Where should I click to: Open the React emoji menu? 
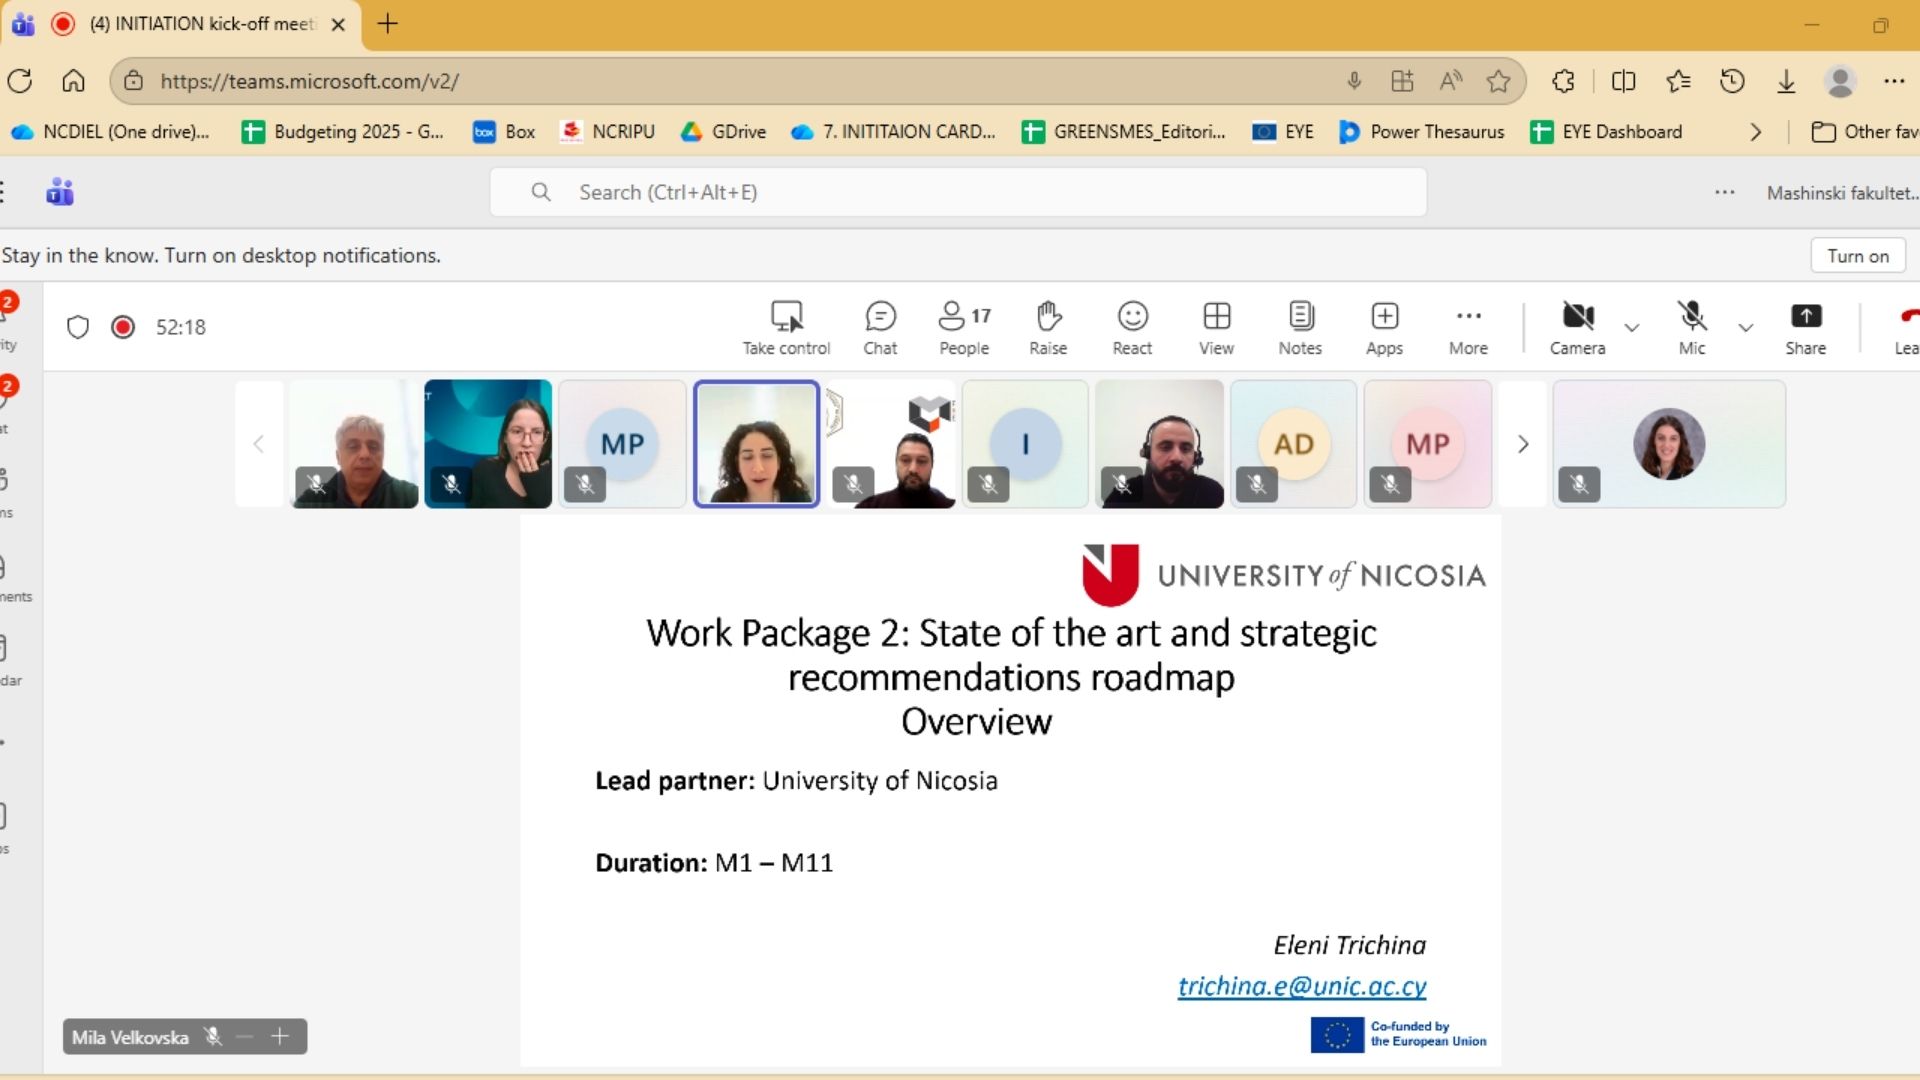click(1132, 327)
